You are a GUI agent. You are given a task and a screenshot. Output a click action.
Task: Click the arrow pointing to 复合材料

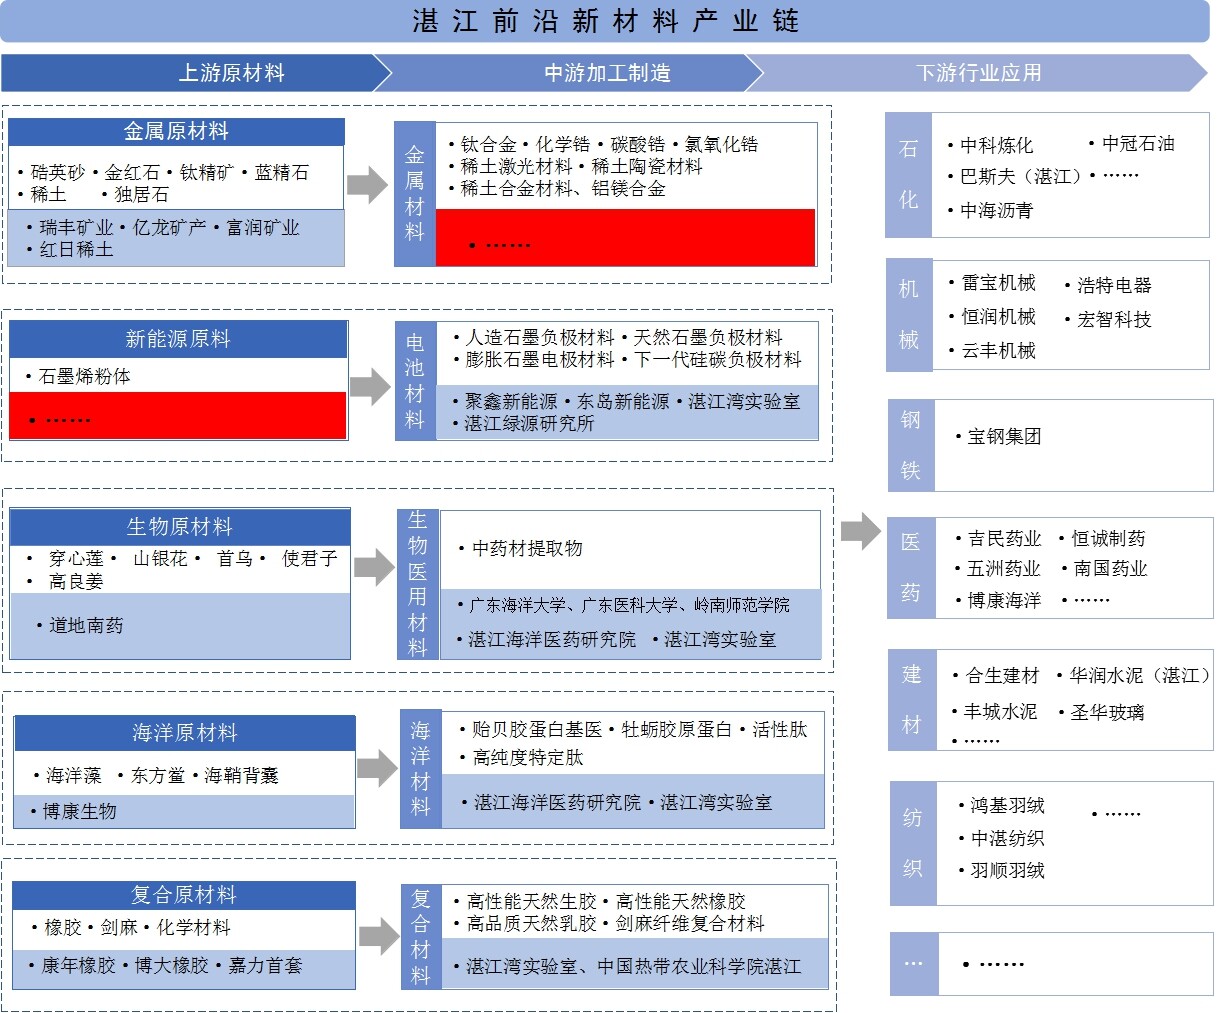pyautogui.click(x=379, y=936)
